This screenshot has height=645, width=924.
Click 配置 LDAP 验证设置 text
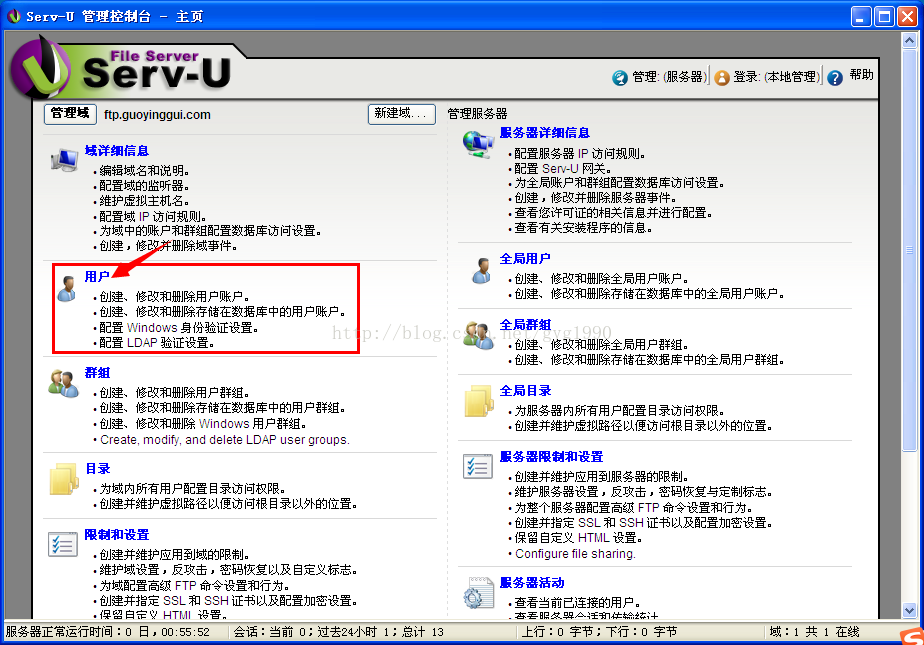coord(157,343)
